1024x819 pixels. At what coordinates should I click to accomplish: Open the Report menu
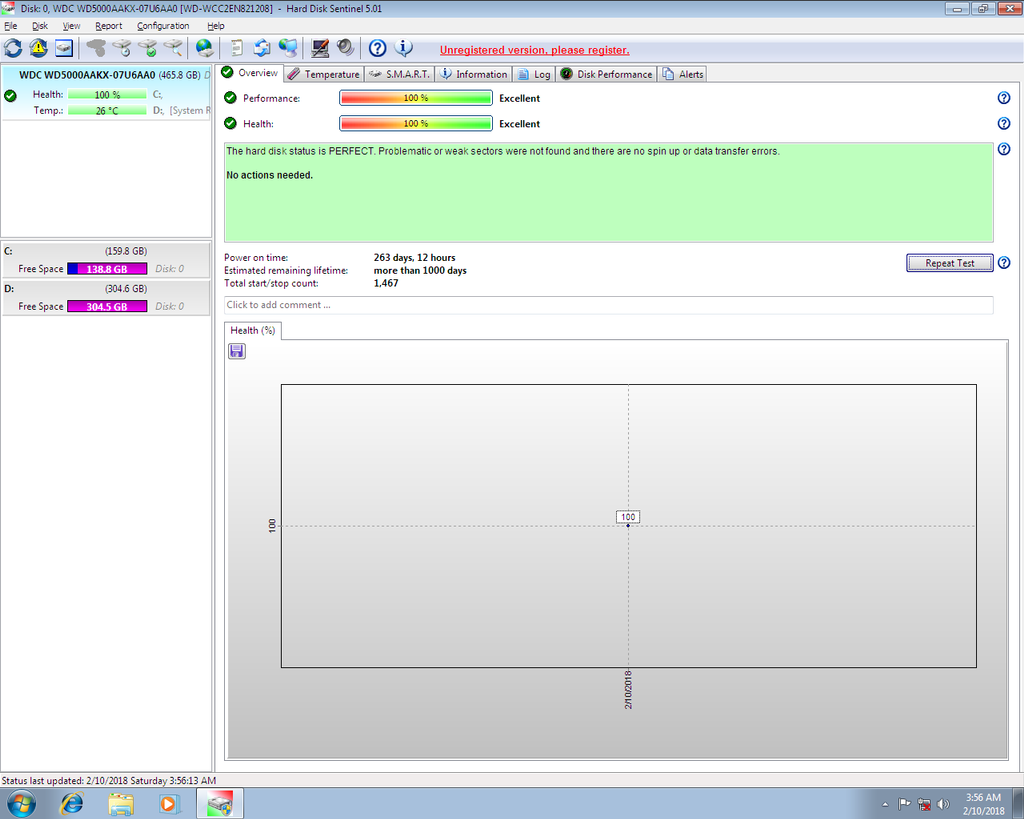pyautogui.click(x=108, y=26)
